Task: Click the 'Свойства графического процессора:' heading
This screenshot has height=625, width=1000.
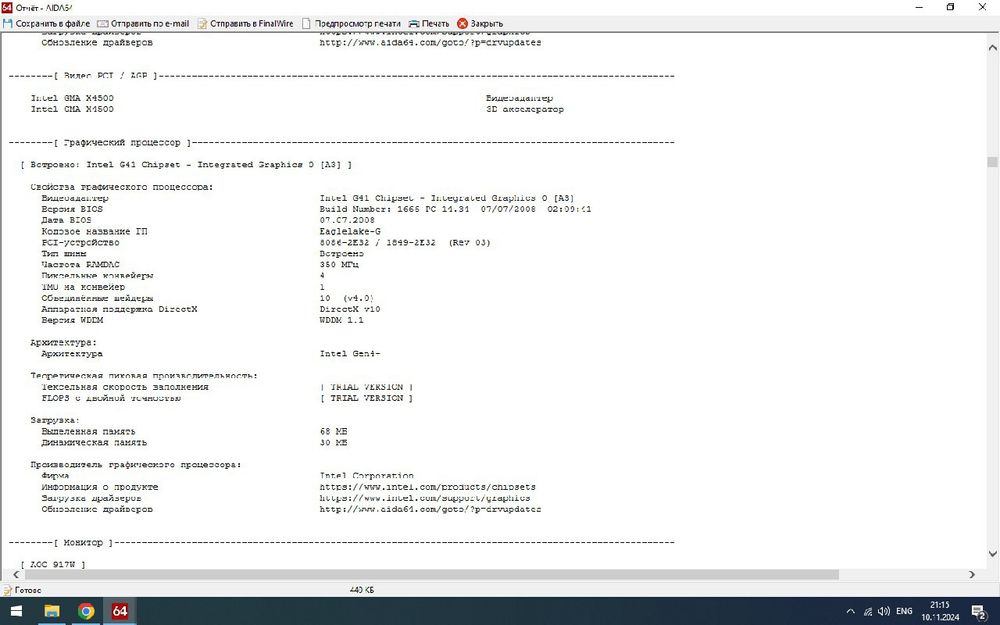Action: [x=122, y=187]
